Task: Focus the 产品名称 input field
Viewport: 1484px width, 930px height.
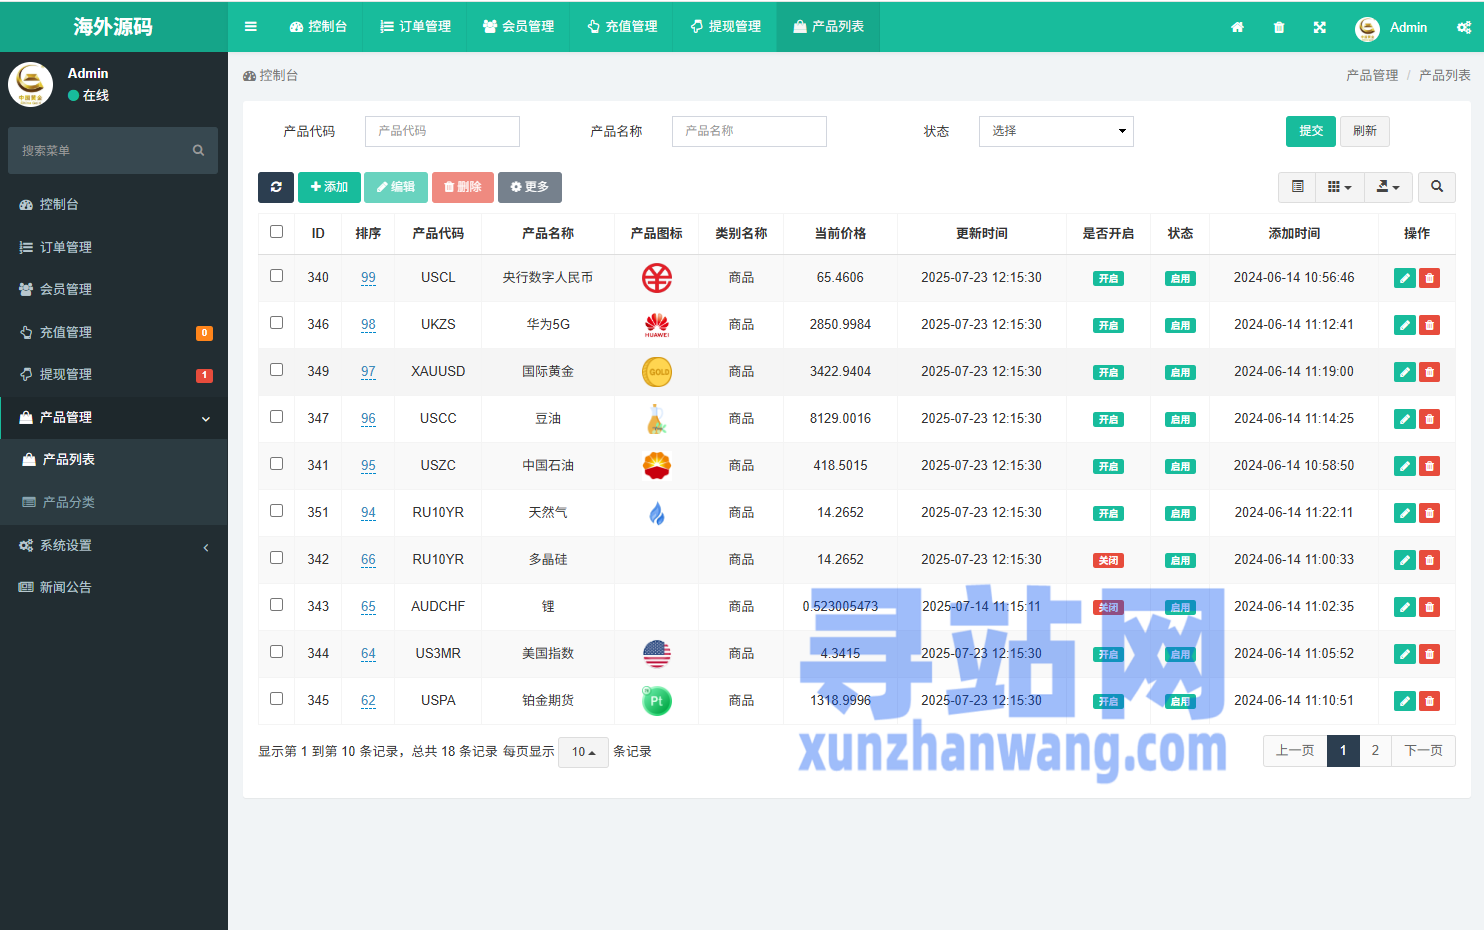Action: point(749,131)
